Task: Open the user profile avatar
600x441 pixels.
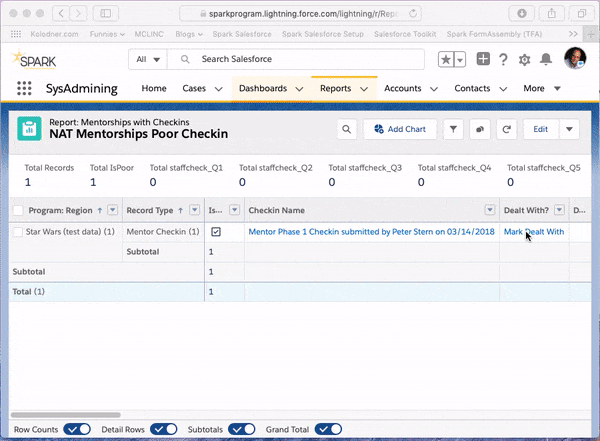Action: coord(575,58)
